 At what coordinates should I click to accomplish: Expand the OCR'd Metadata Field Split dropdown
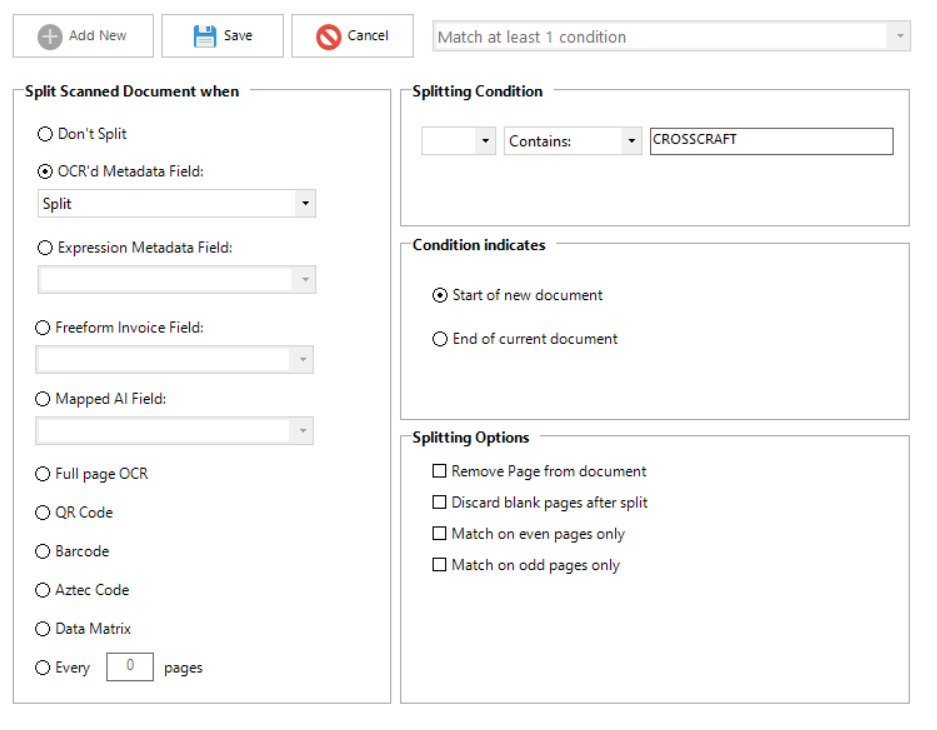pyautogui.click(x=304, y=204)
